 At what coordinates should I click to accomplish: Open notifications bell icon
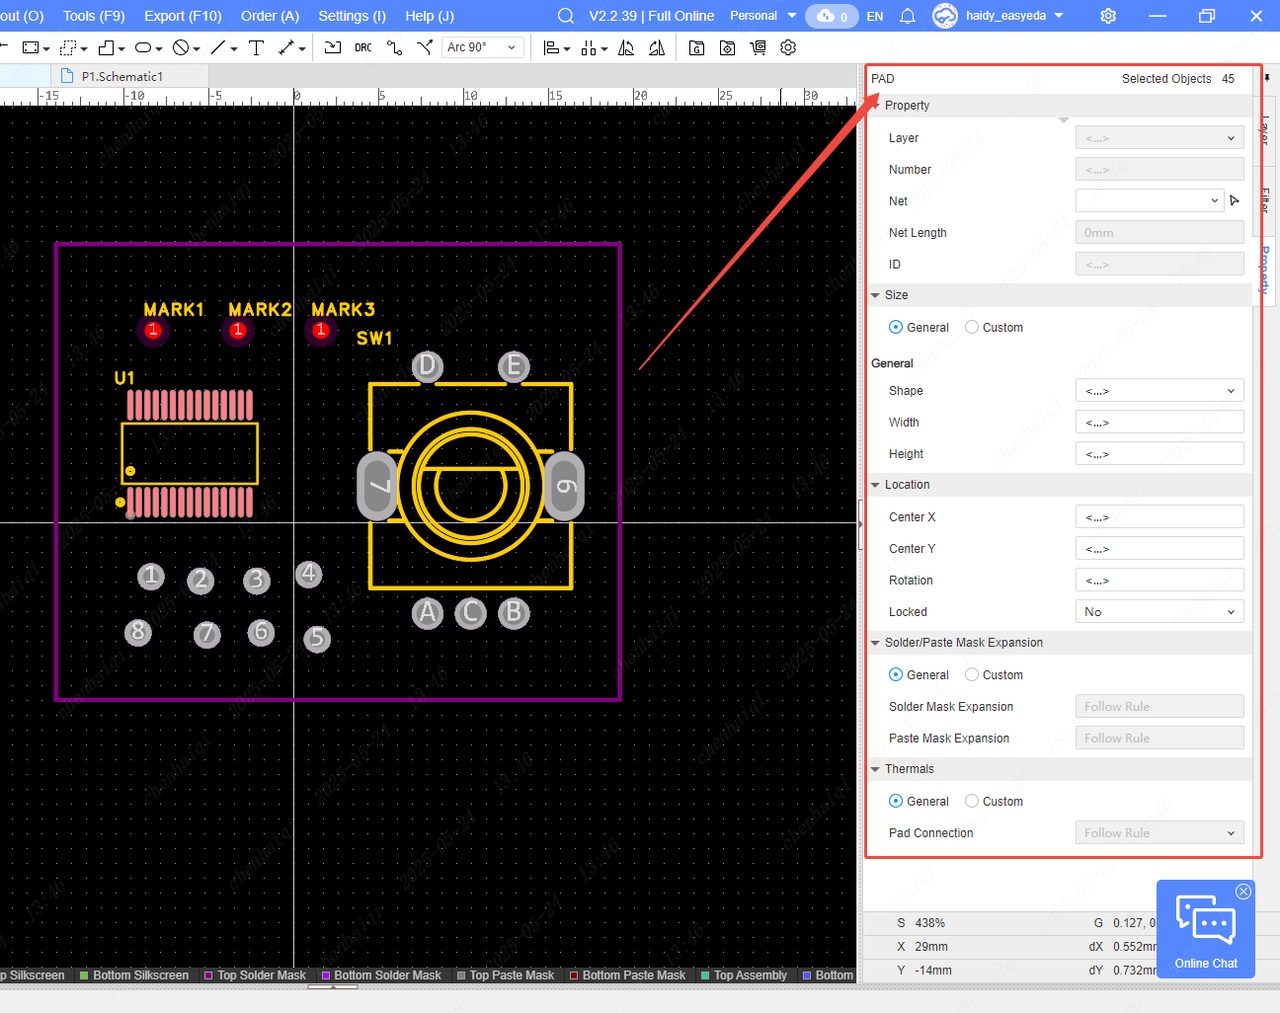click(x=907, y=16)
